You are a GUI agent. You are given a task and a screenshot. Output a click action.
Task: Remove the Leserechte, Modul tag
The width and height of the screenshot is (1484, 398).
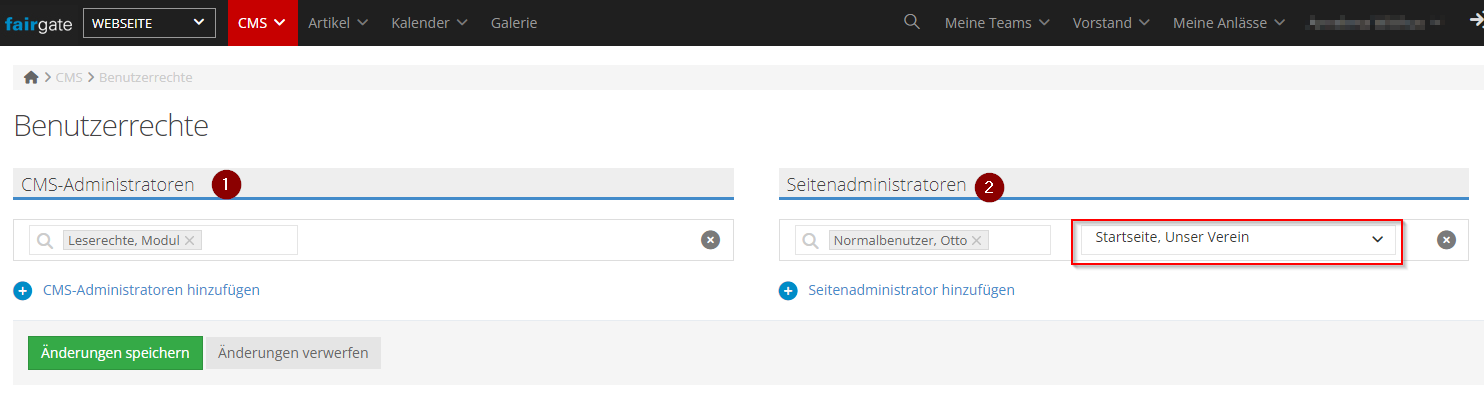tap(191, 240)
